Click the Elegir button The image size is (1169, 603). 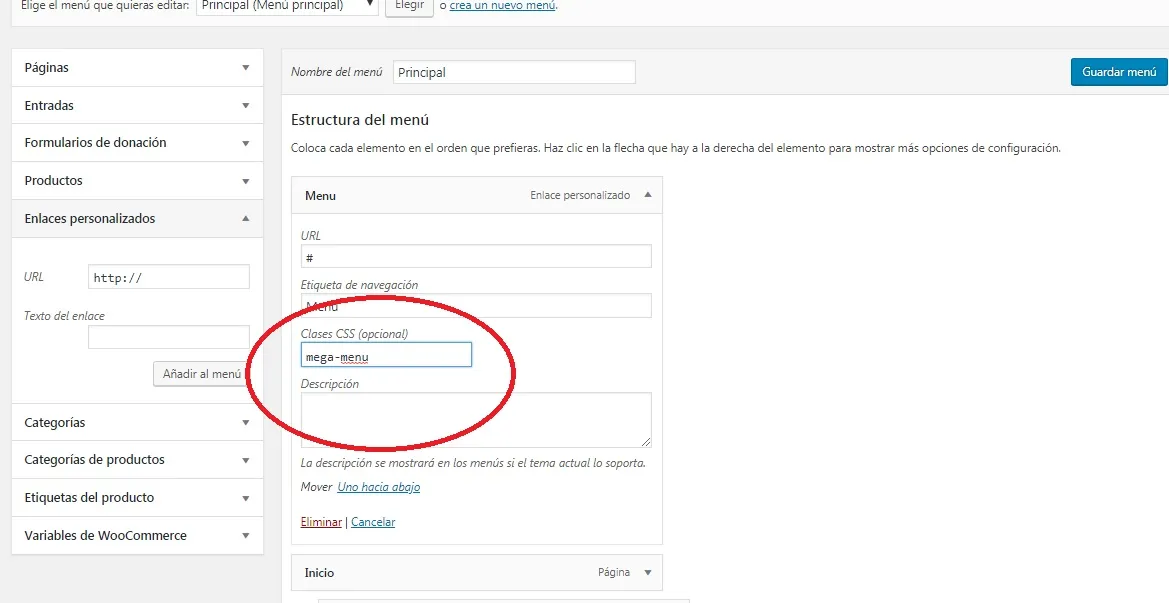coord(409,6)
